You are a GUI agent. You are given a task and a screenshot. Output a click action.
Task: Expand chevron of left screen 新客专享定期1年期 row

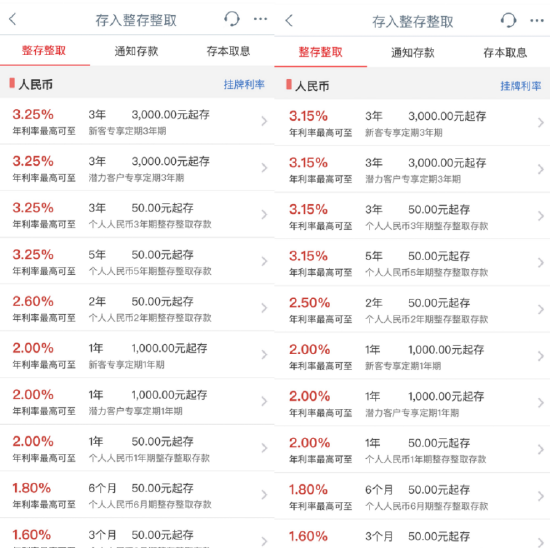coord(264,355)
